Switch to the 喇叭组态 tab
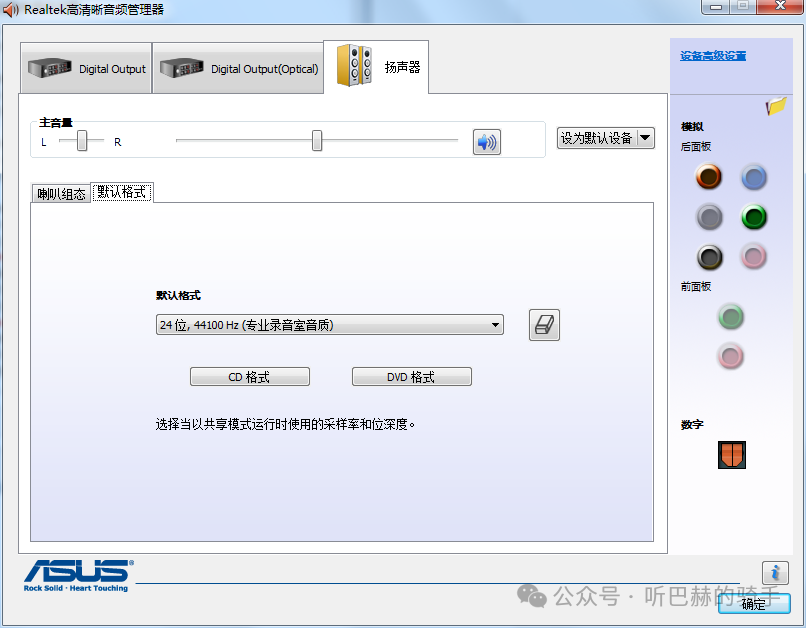The width and height of the screenshot is (806, 628). click(61, 193)
